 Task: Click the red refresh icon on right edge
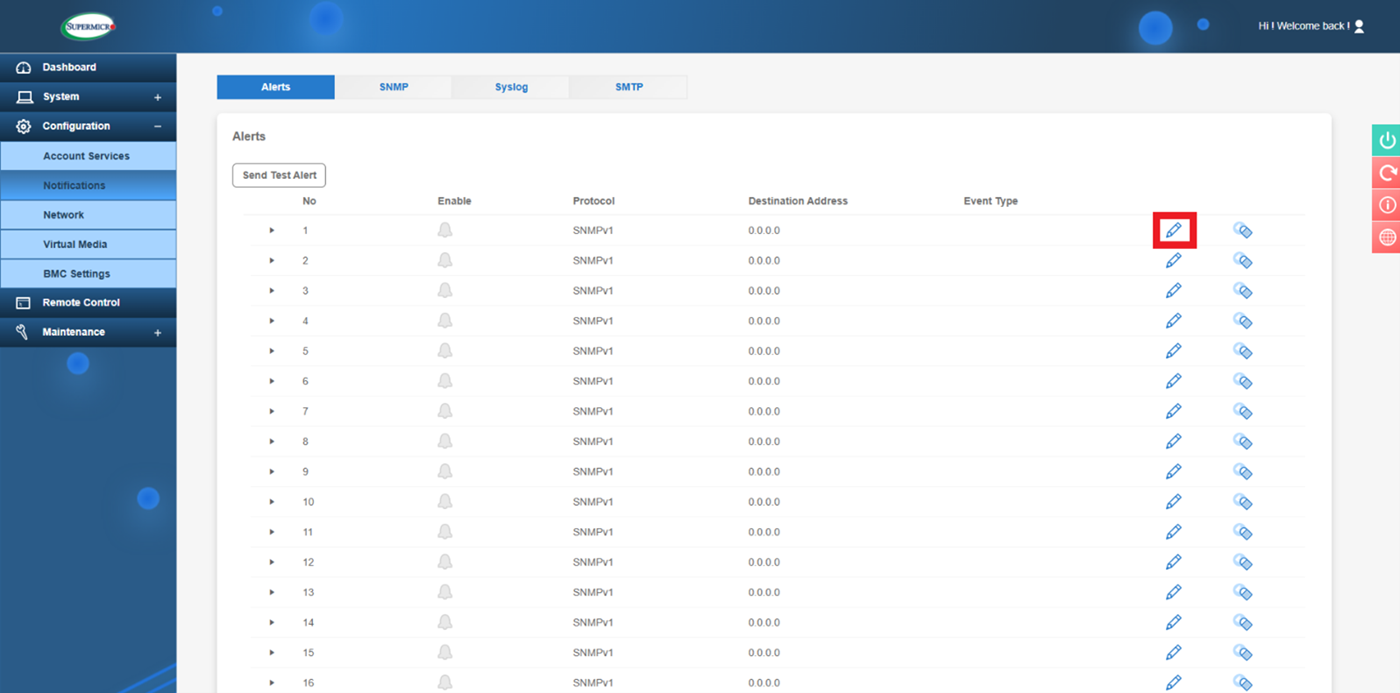(1386, 172)
